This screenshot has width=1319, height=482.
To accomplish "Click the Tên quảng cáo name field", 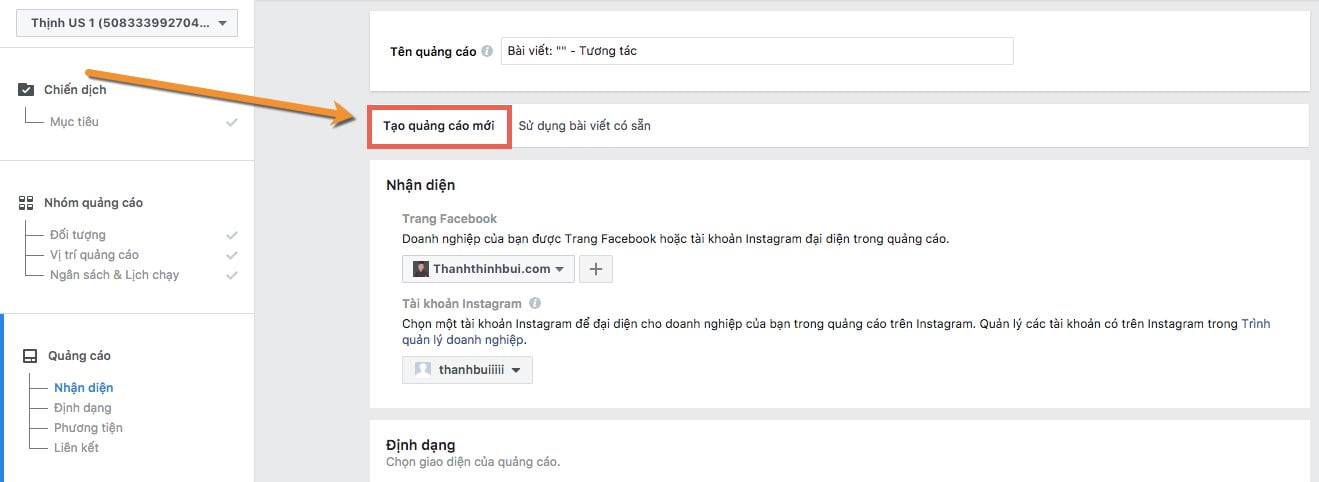I will click(757, 51).
